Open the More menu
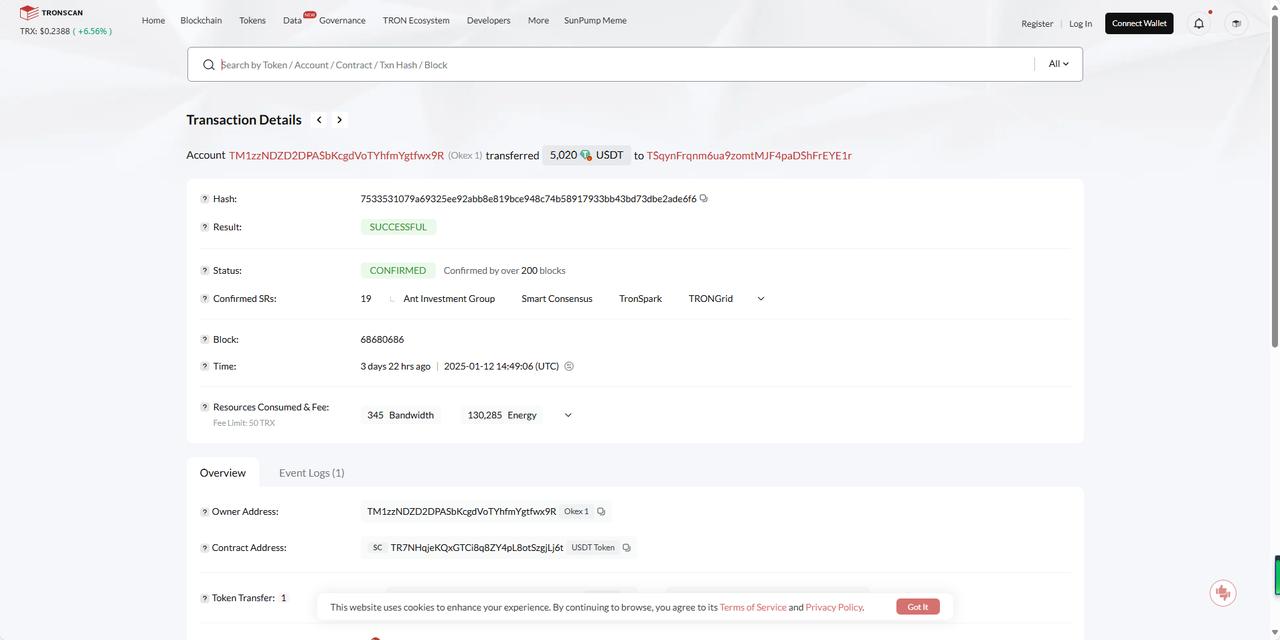This screenshot has width=1280, height=640. click(538, 20)
